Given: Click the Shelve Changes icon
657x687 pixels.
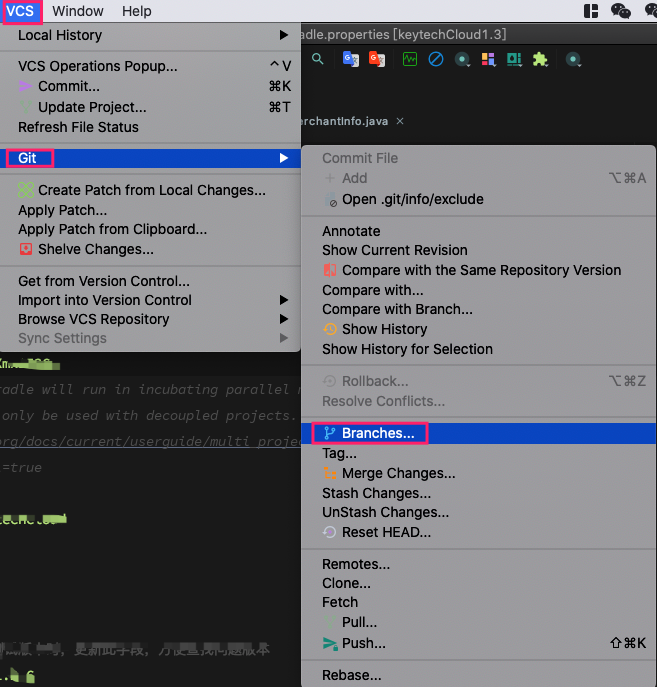Looking at the screenshot, I should tap(26, 249).
